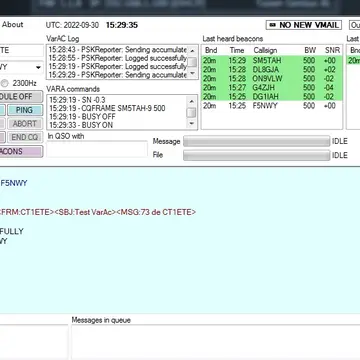The height and width of the screenshot is (360, 360).
Task: Click the NO NEW VMAIL button
Action: coord(304,25)
